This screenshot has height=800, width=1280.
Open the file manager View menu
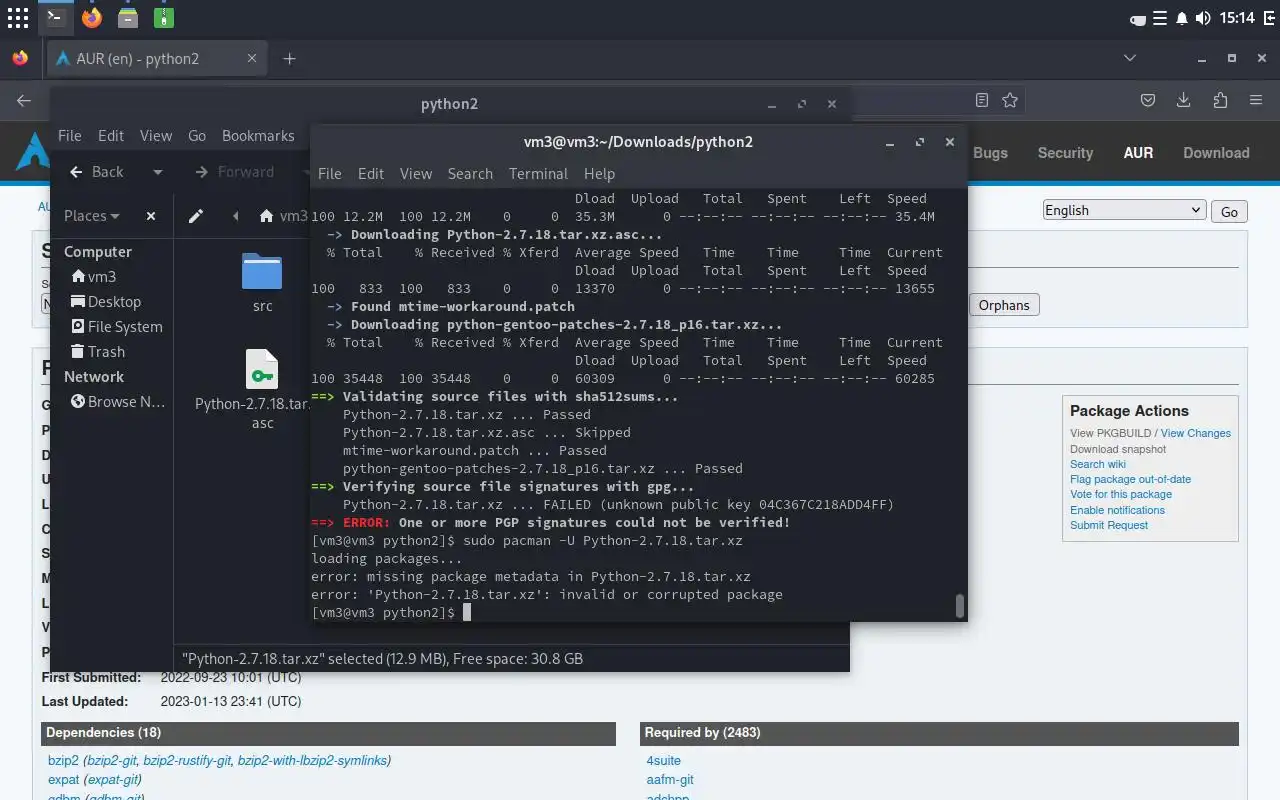(156, 136)
